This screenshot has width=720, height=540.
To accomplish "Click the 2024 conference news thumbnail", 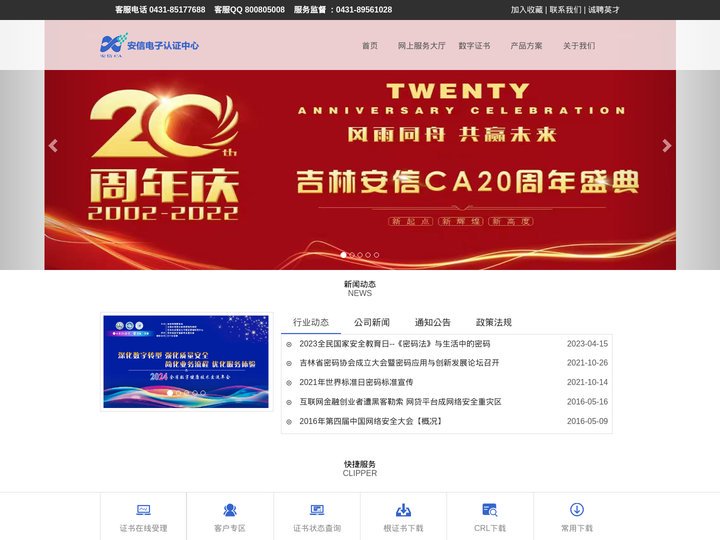I will pos(186,361).
